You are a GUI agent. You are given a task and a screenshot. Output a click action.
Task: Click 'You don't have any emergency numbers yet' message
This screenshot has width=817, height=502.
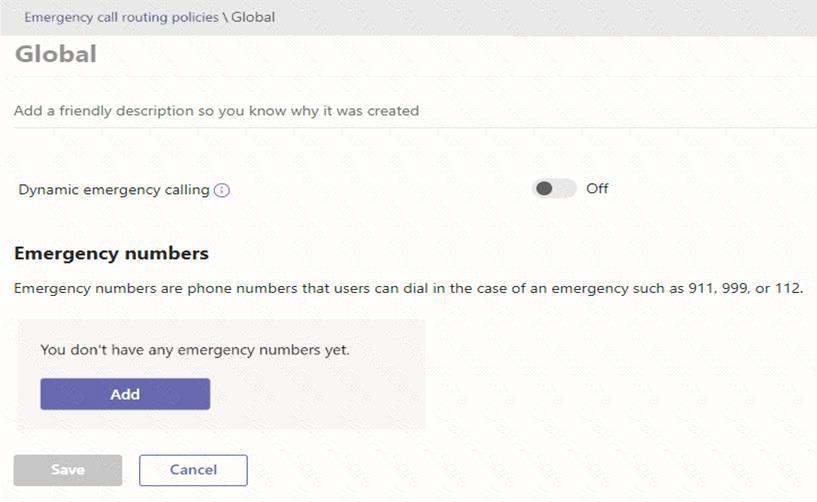tap(194, 350)
